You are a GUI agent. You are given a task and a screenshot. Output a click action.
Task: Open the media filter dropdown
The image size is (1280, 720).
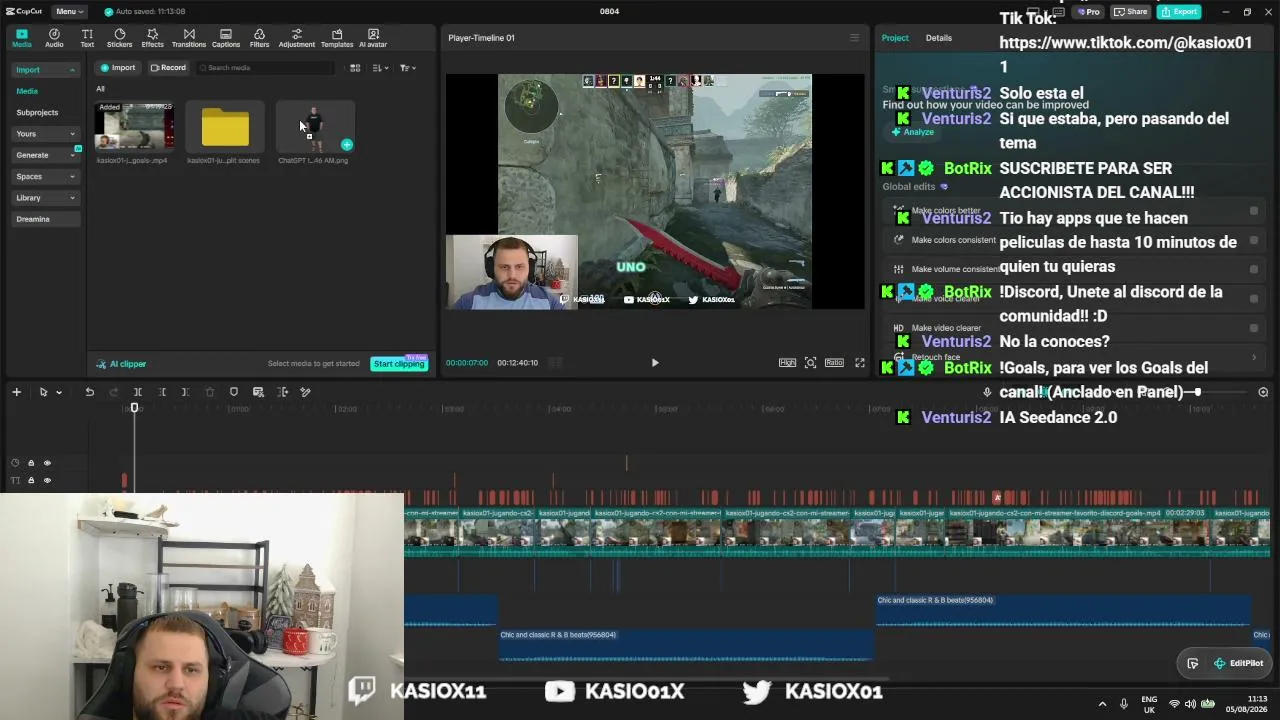pyautogui.click(x=407, y=68)
